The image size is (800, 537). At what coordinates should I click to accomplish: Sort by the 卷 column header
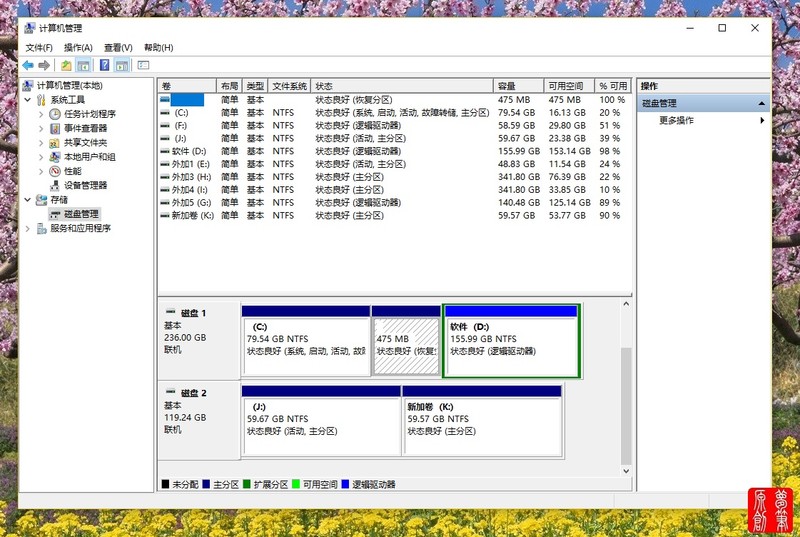187,86
